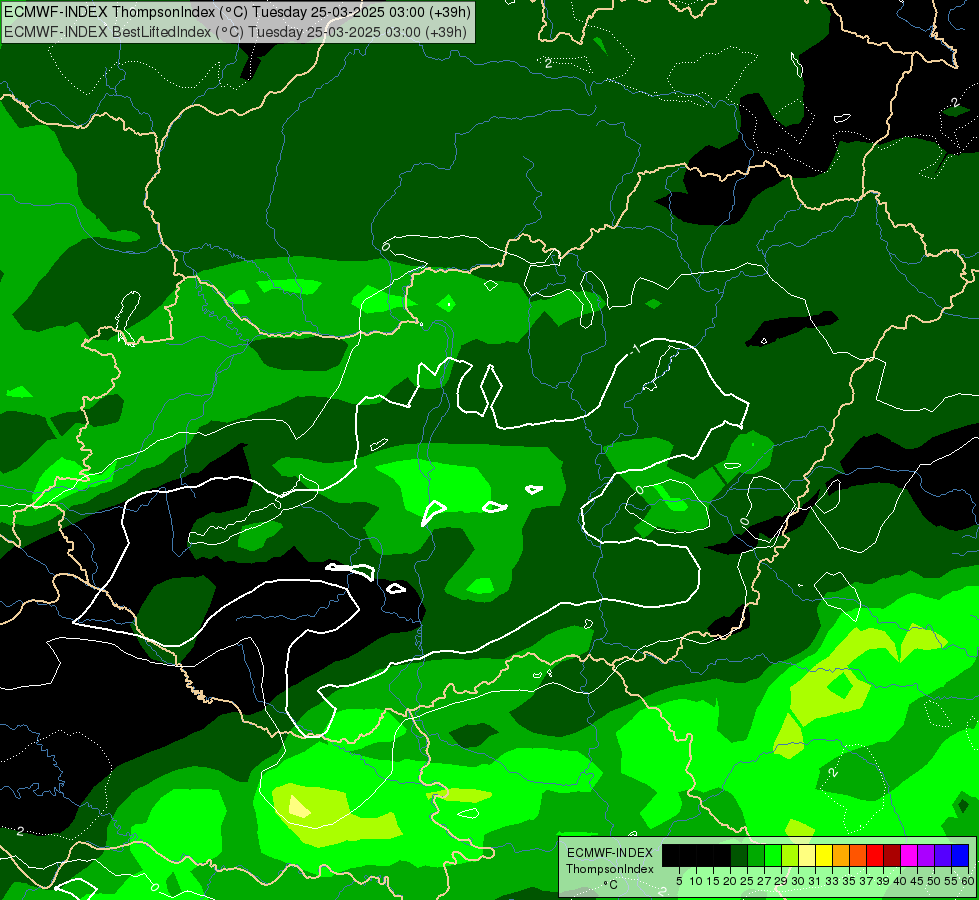Select the pale yellow 30–31 legend swatch
Viewport: 979px width, 900px height.
tap(807, 855)
